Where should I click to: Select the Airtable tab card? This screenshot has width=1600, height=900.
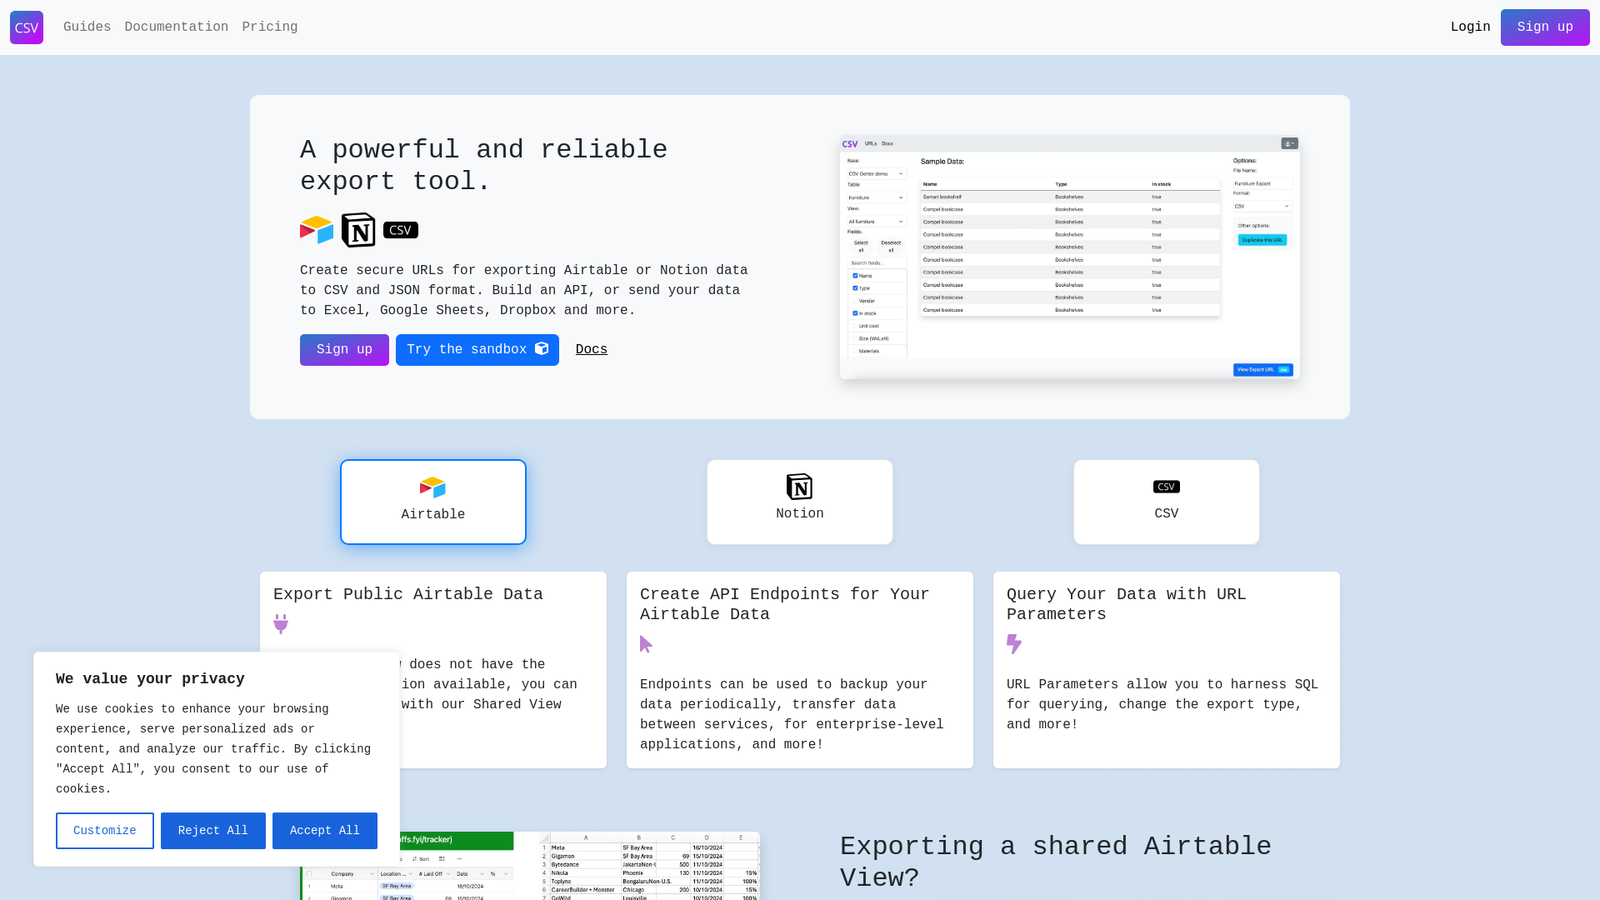click(x=433, y=502)
